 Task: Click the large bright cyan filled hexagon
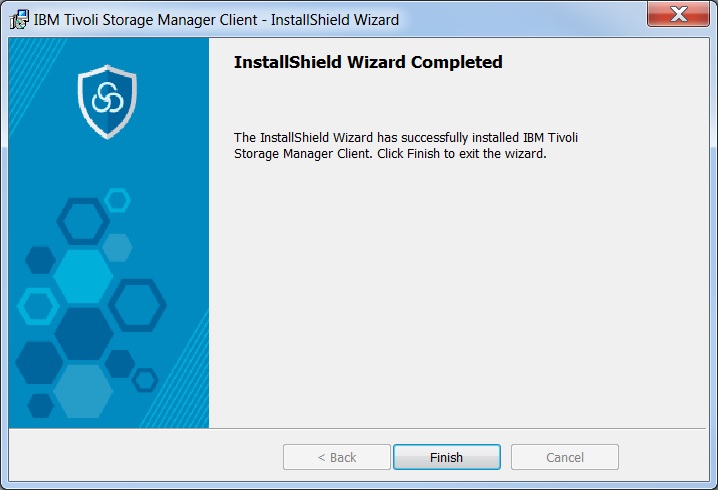(x=83, y=277)
